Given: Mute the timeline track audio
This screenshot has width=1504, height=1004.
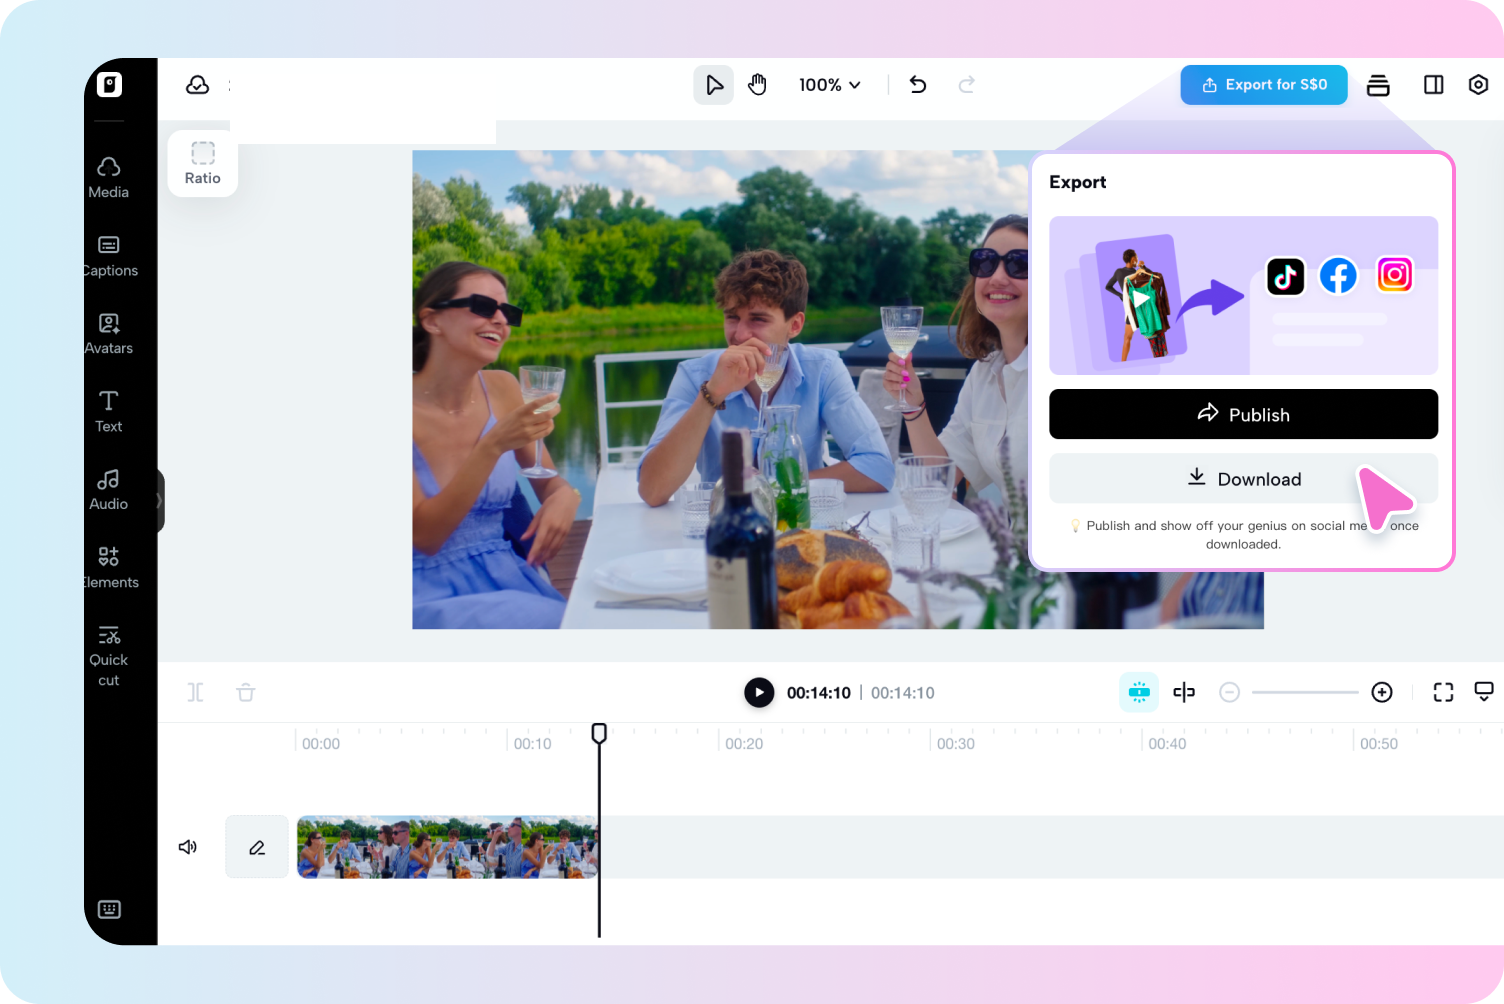Looking at the screenshot, I should (x=187, y=847).
